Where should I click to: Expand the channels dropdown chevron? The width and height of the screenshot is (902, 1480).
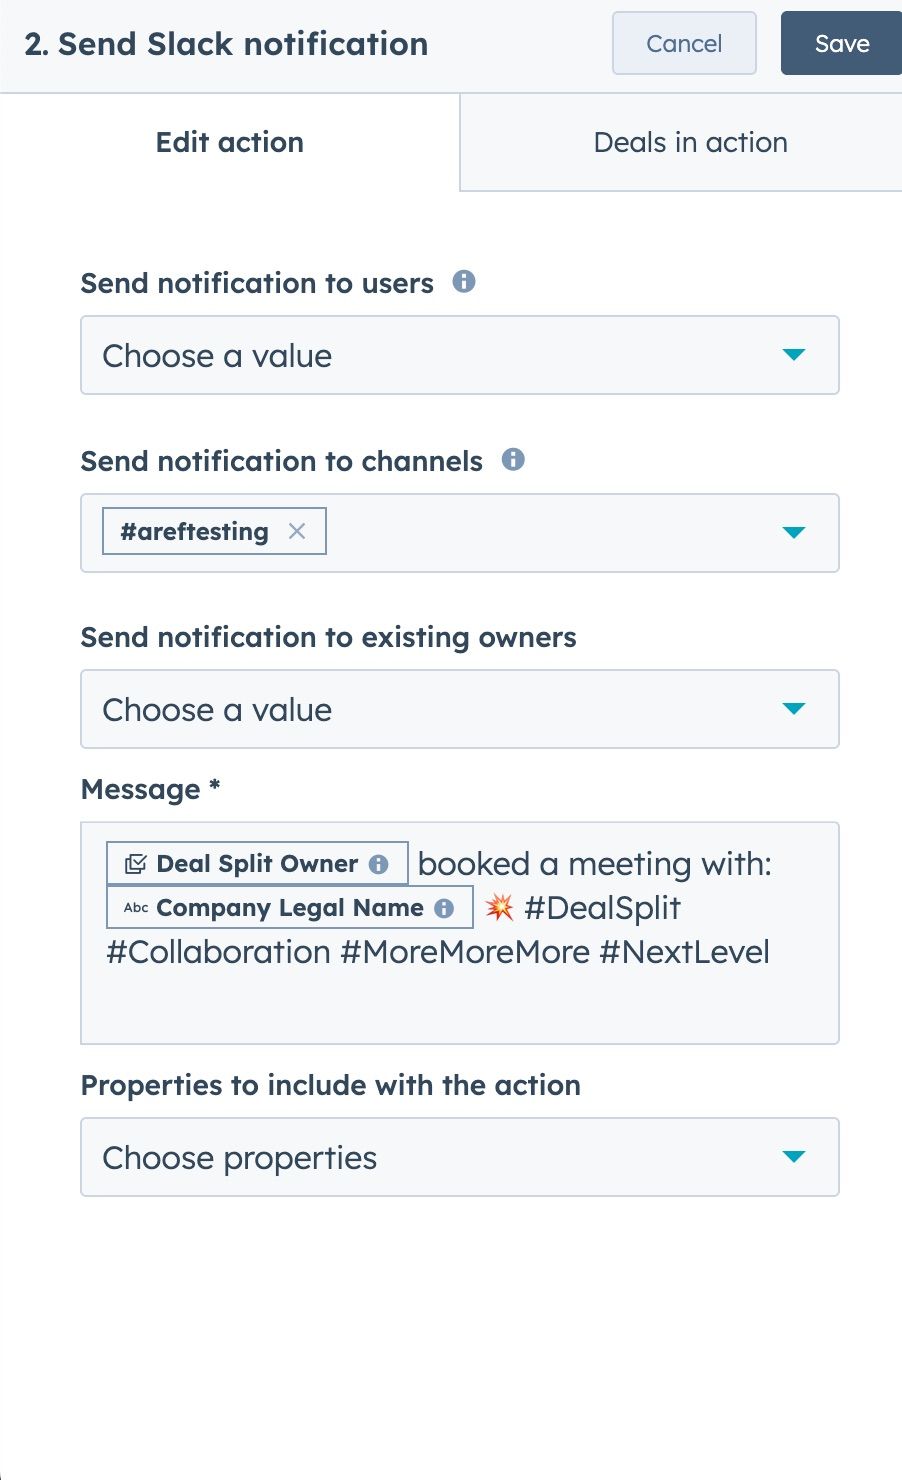click(x=793, y=532)
